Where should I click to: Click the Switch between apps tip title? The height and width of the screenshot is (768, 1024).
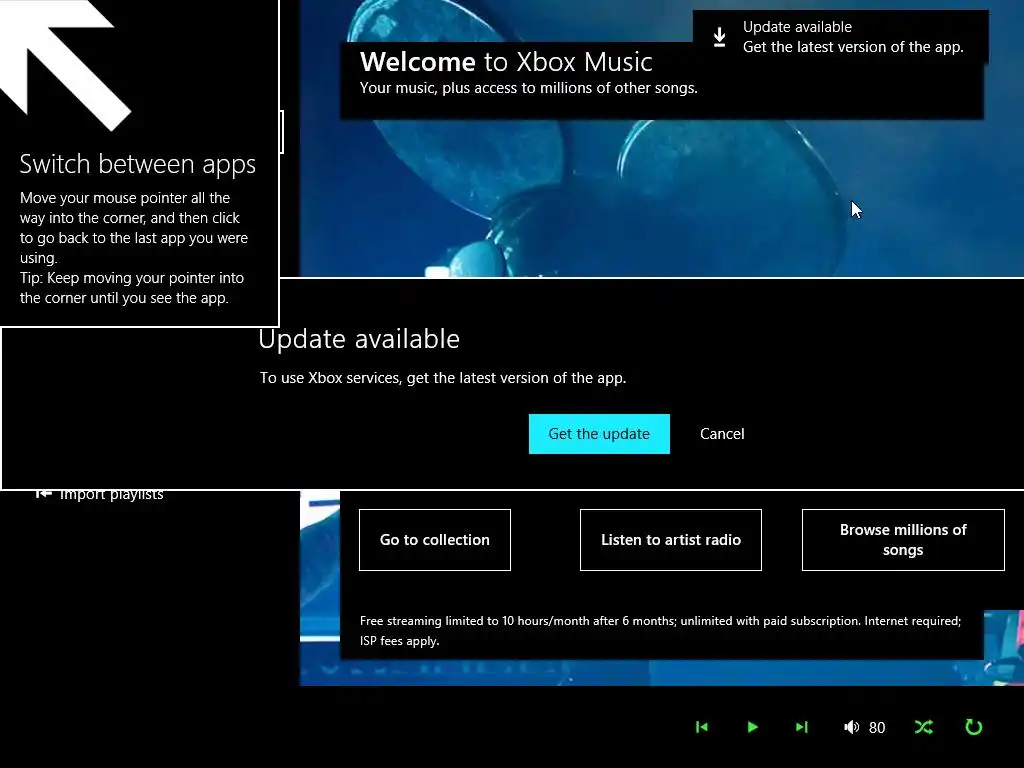(138, 165)
